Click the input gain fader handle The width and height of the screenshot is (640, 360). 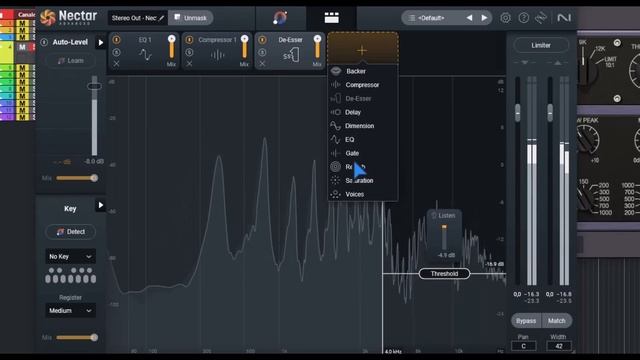coord(518,112)
